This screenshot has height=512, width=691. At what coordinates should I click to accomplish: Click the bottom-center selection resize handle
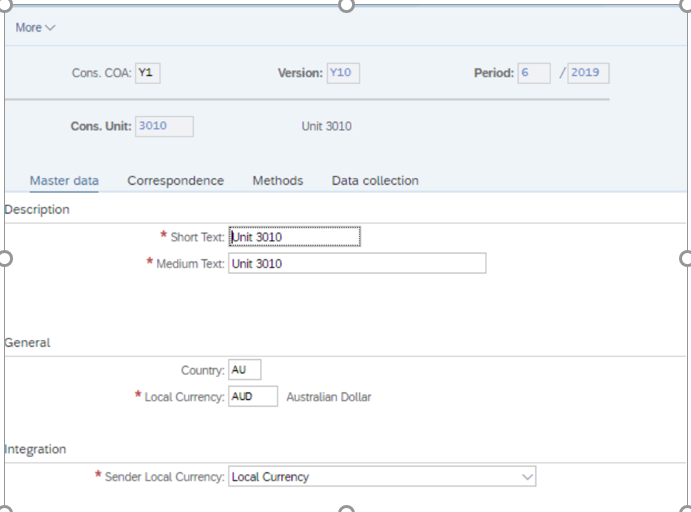pos(346,508)
